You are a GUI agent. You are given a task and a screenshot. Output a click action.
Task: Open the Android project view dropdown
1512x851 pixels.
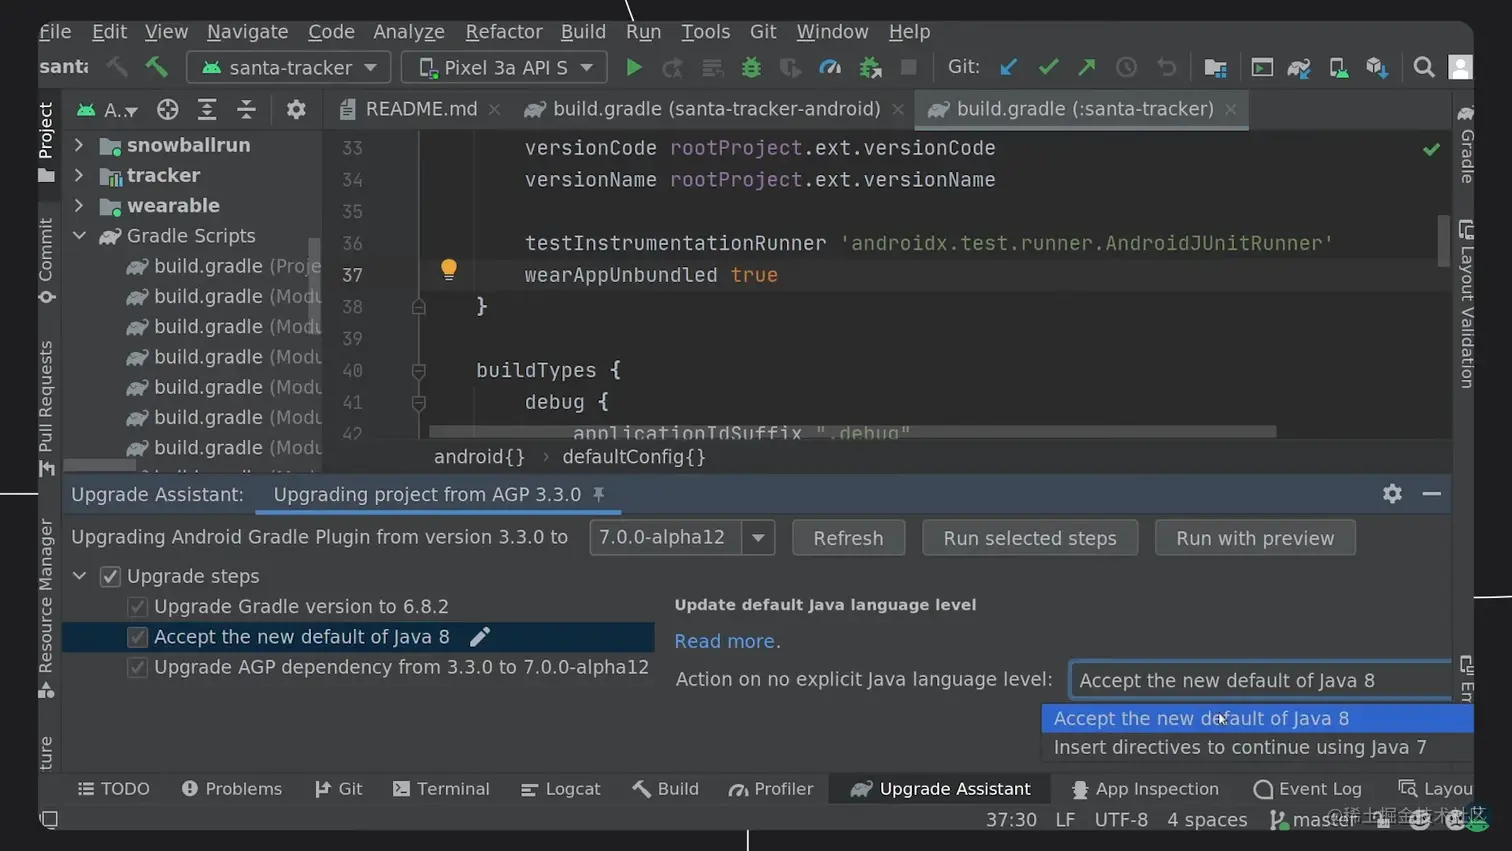pos(108,109)
